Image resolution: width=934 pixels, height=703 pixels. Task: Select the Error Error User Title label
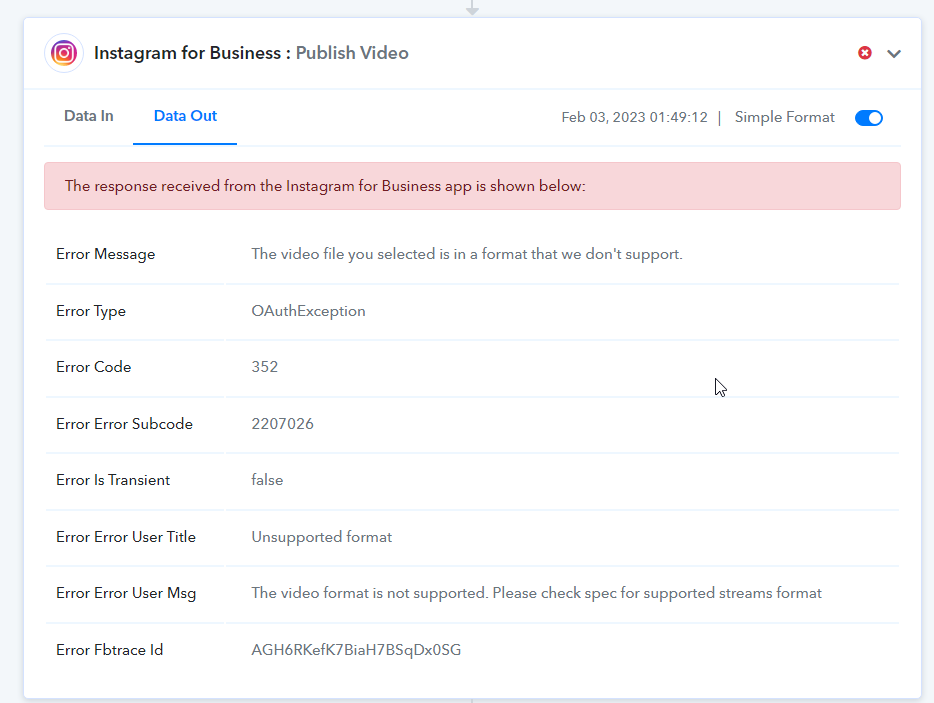point(126,537)
